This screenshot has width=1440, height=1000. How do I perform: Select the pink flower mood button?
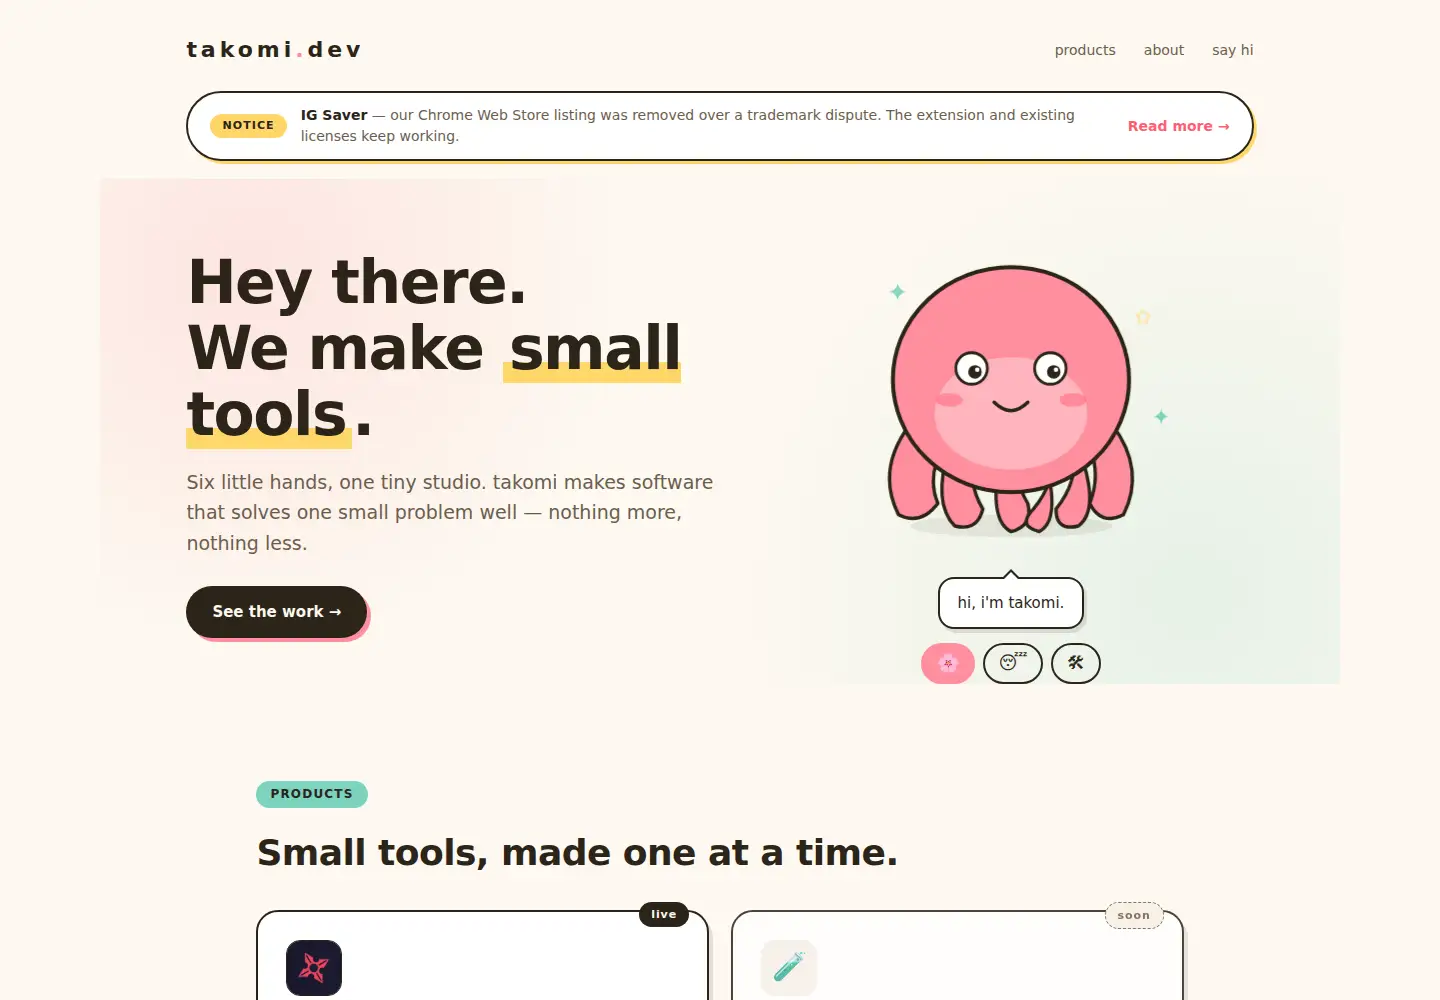948,663
